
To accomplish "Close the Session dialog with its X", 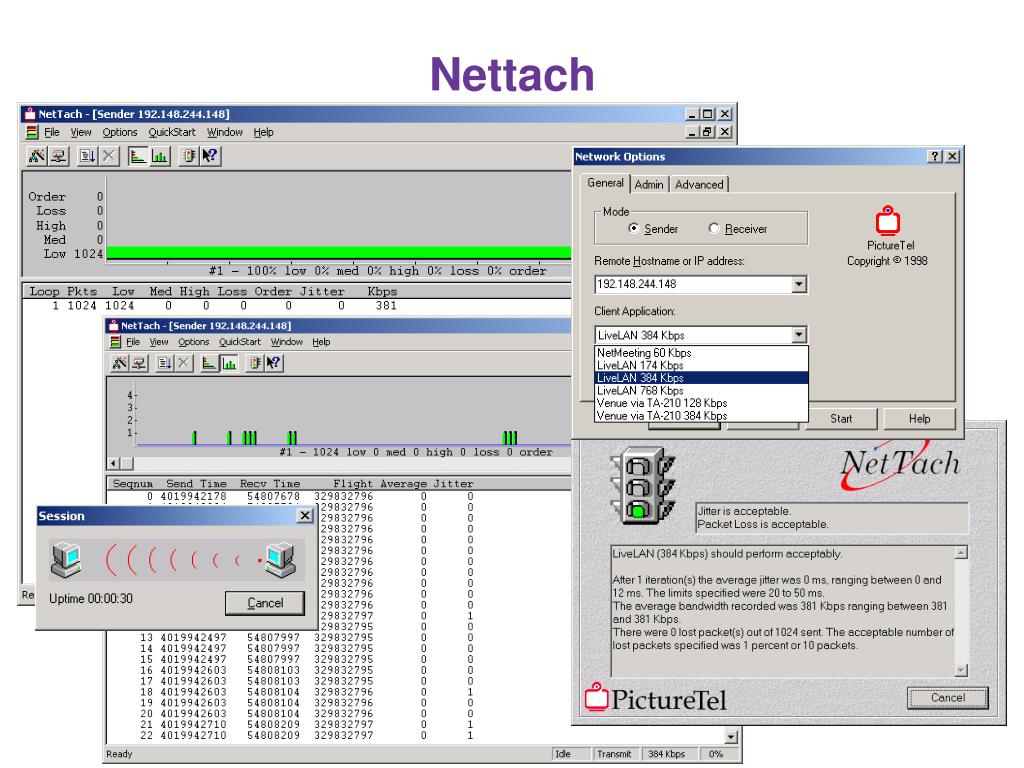I will (304, 516).
